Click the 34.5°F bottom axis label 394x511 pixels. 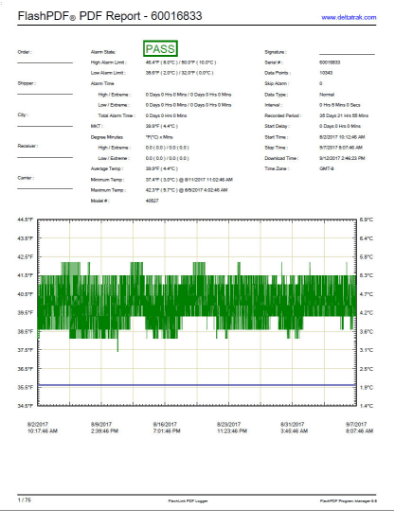click(25, 406)
